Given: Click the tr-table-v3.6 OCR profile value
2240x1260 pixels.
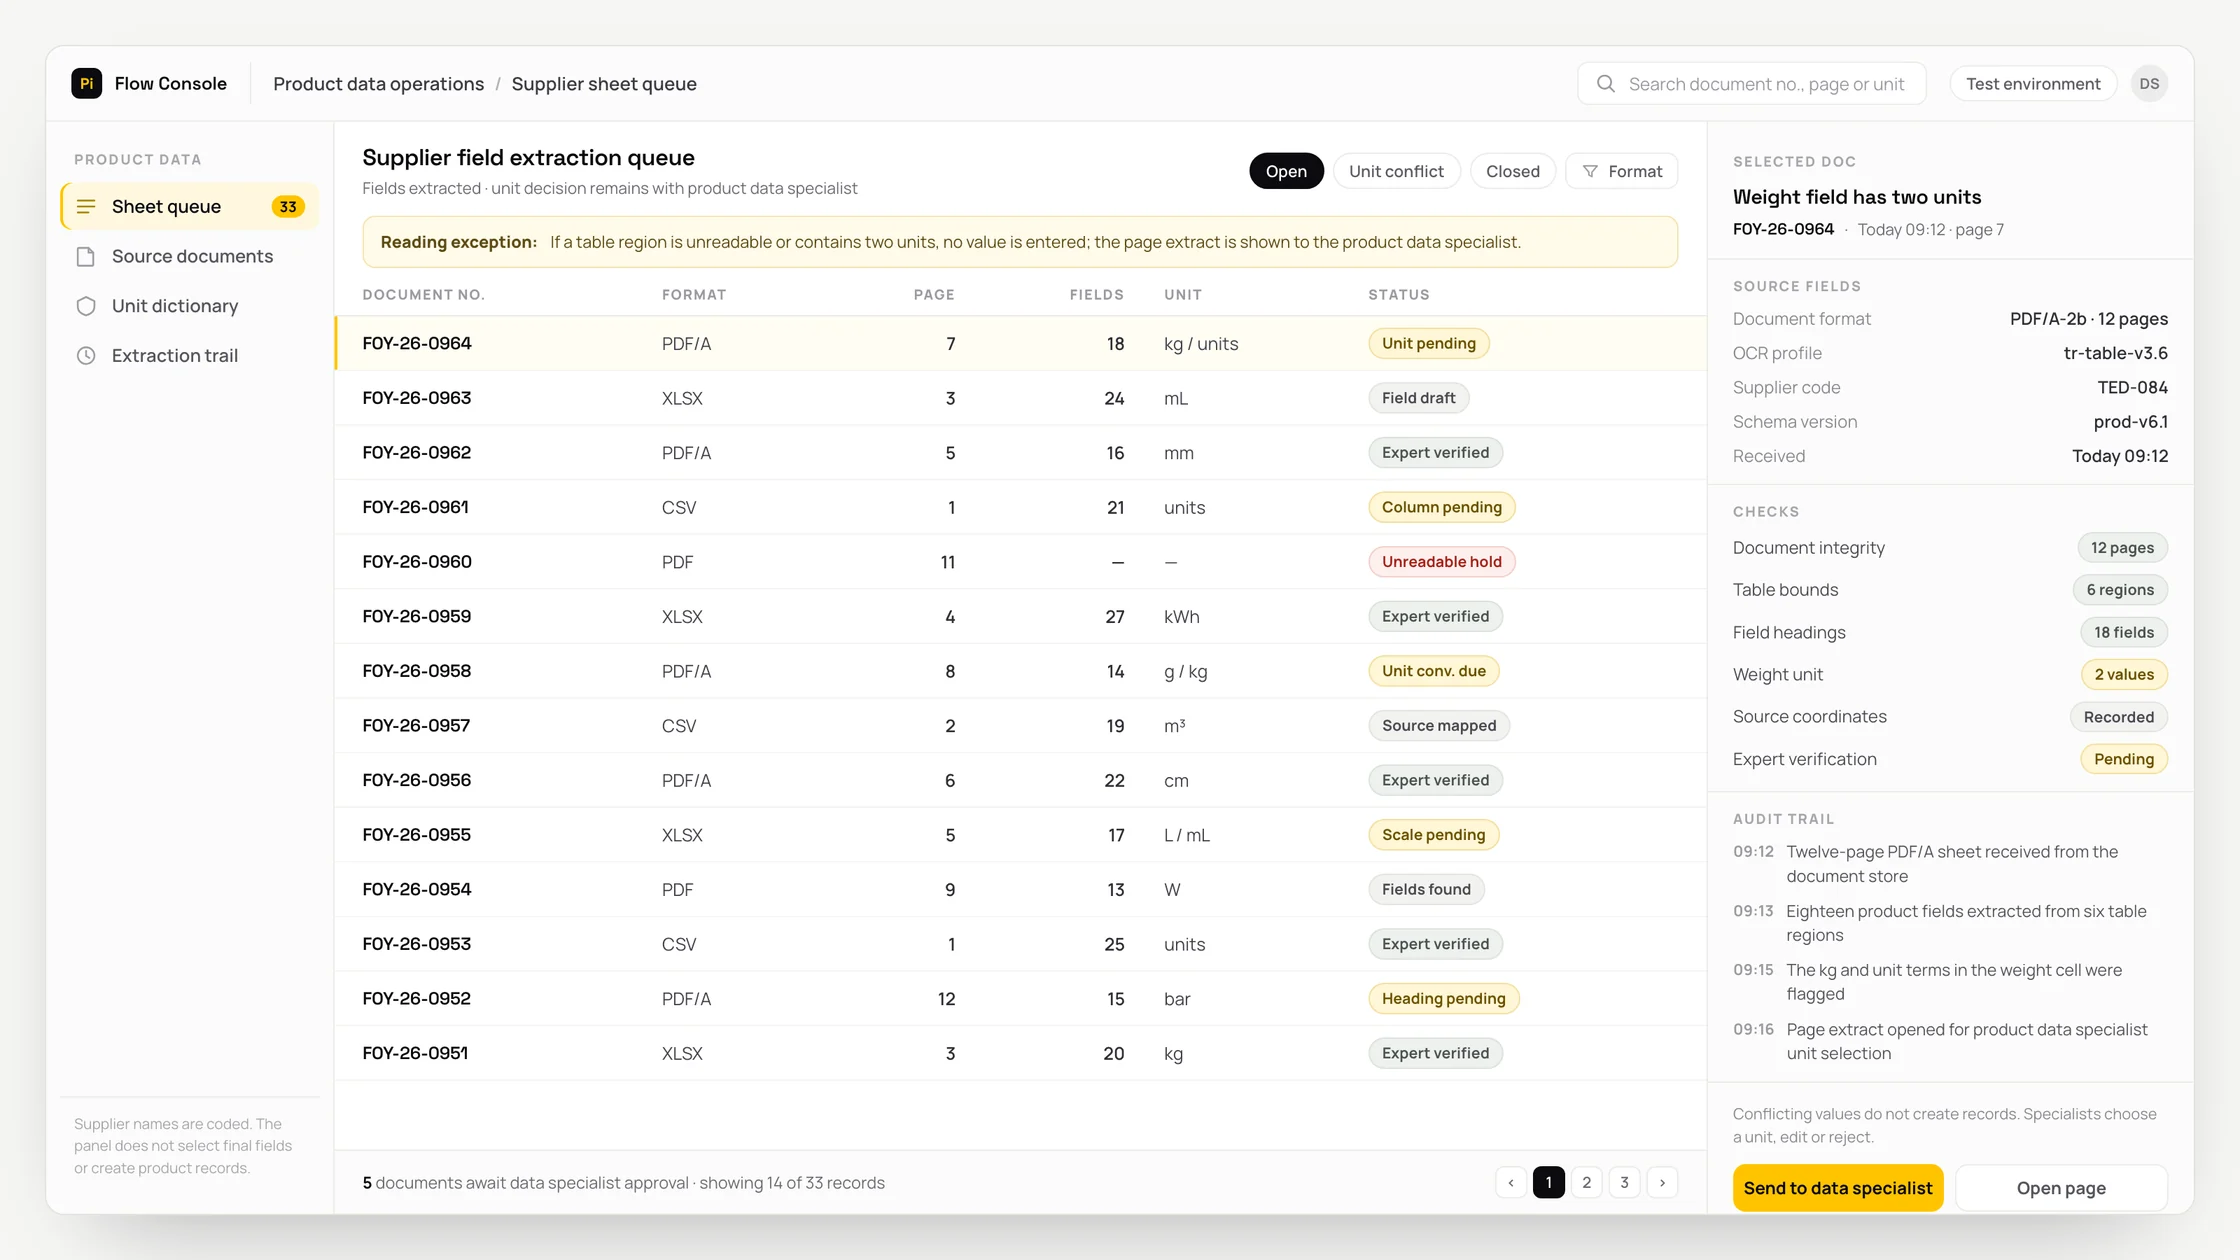Looking at the screenshot, I should coord(2115,353).
